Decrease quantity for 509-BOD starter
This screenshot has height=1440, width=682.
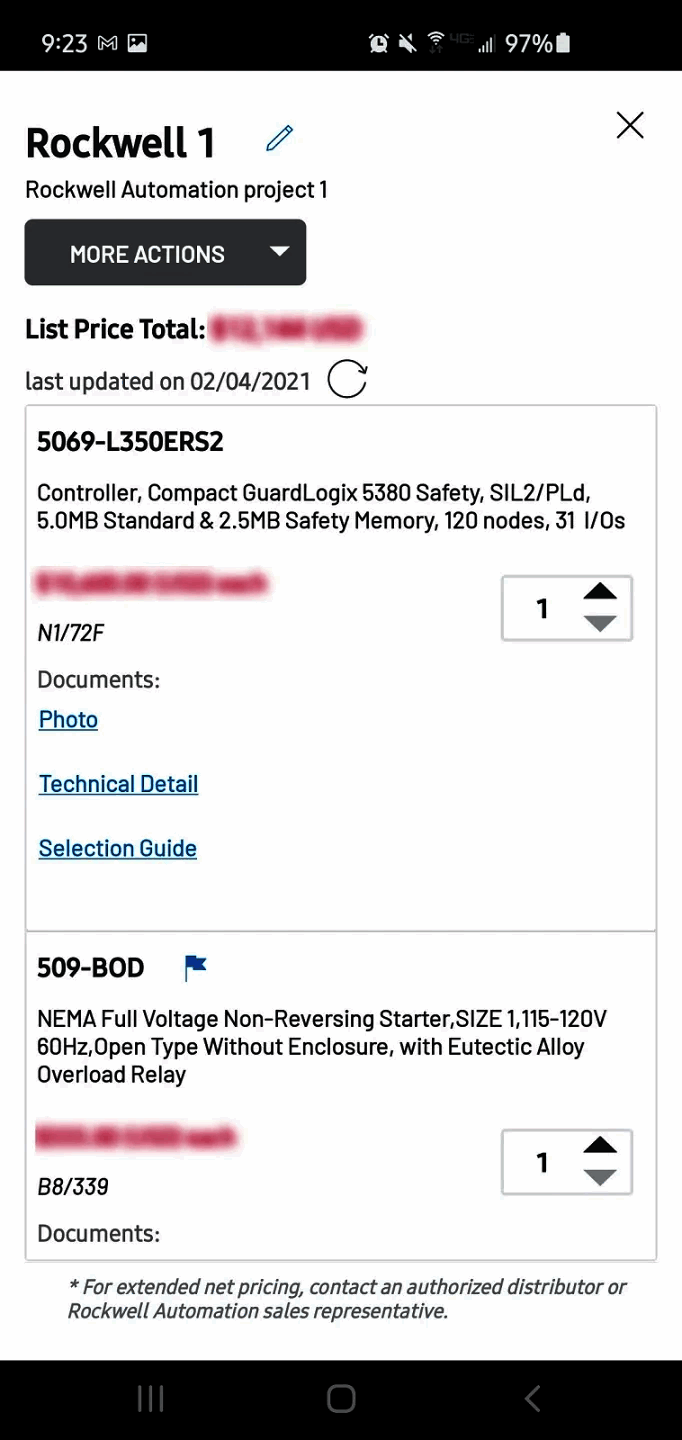tap(600, 1177)
